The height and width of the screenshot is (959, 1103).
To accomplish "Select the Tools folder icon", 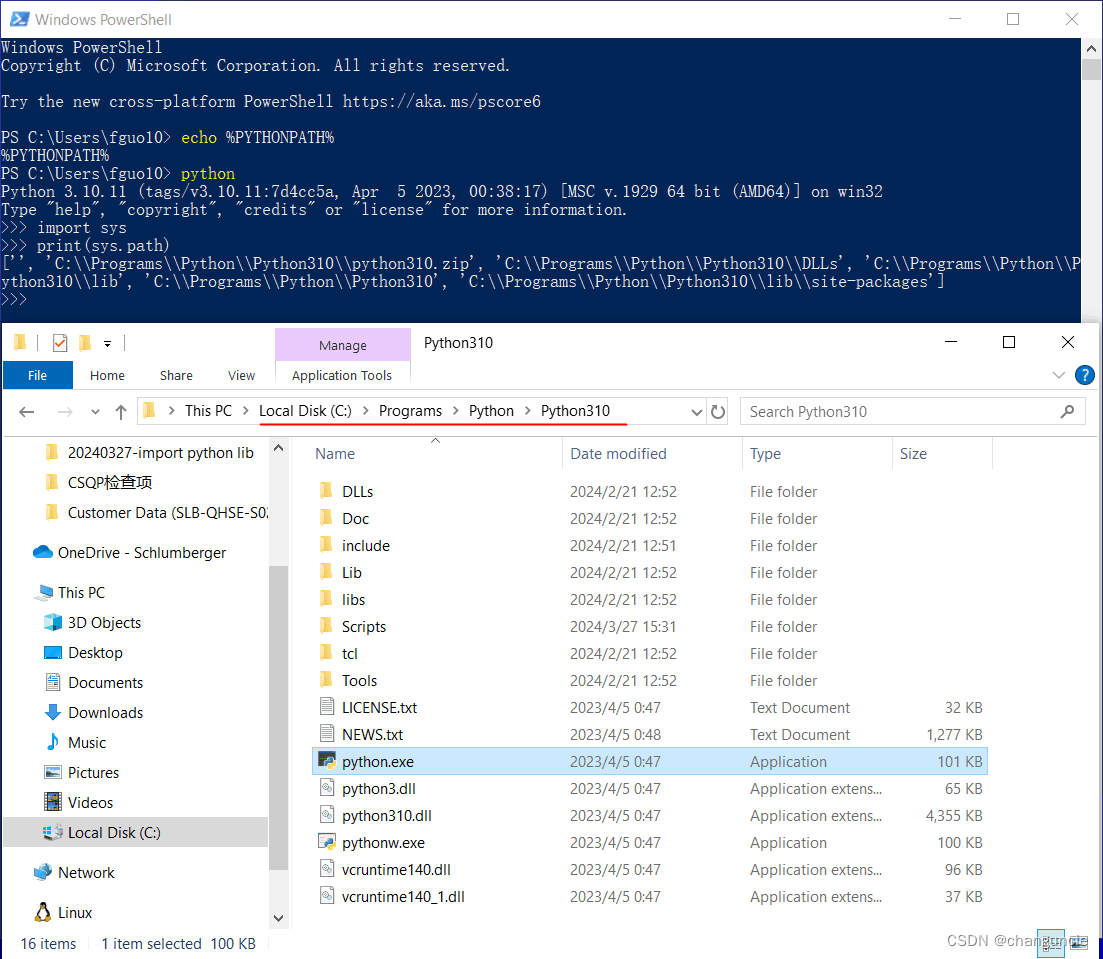I will 326,680.
